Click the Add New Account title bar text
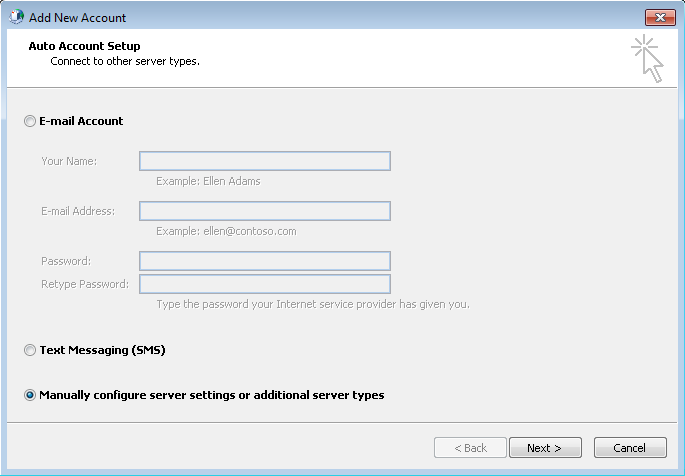The height and width of the screenshot is (476, 685). click(77, 17)
